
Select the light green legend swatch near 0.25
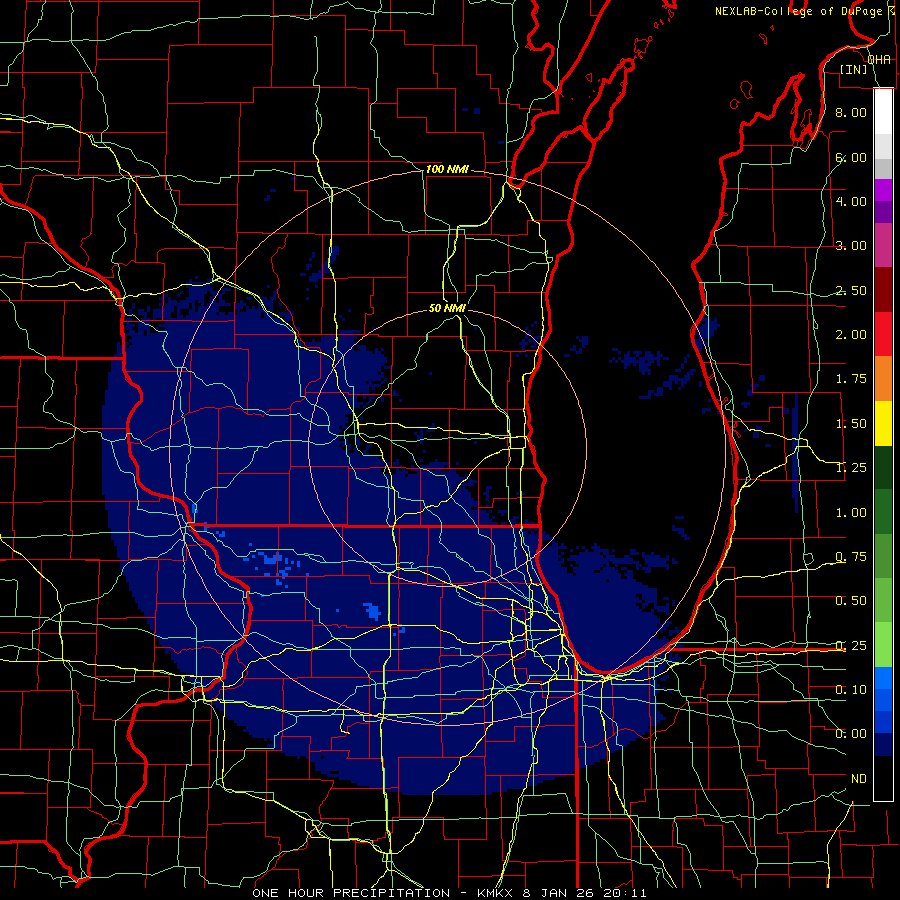point(883,645)
